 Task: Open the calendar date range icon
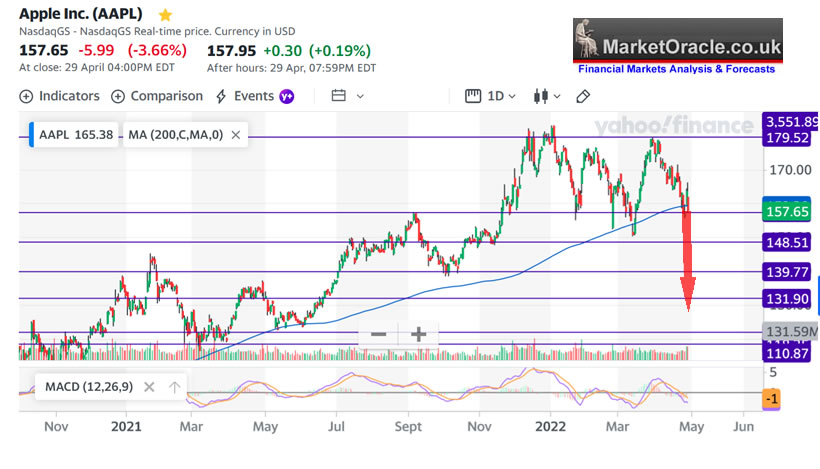pos(338,96)
